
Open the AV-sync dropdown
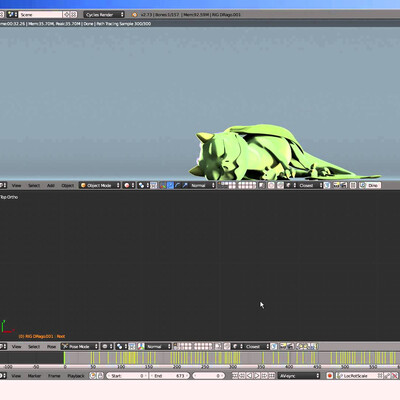coord(299,376)
